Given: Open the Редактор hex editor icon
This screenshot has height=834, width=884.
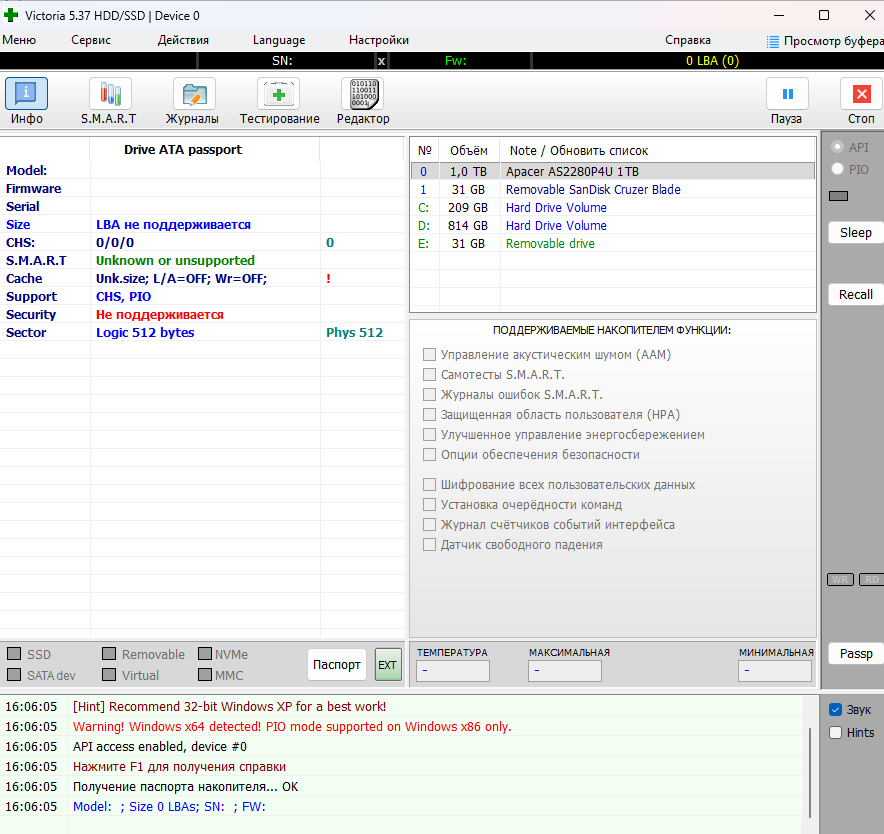Looking at the screenshot, I should (362, 95).
